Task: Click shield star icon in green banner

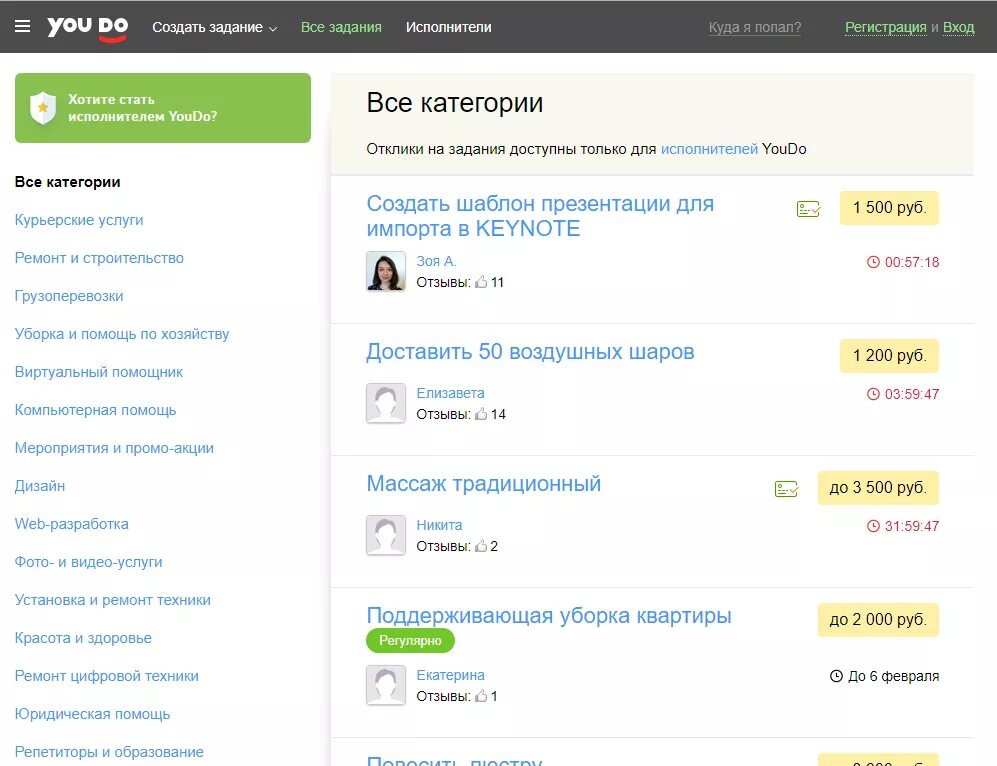Action: click(43, 107)
